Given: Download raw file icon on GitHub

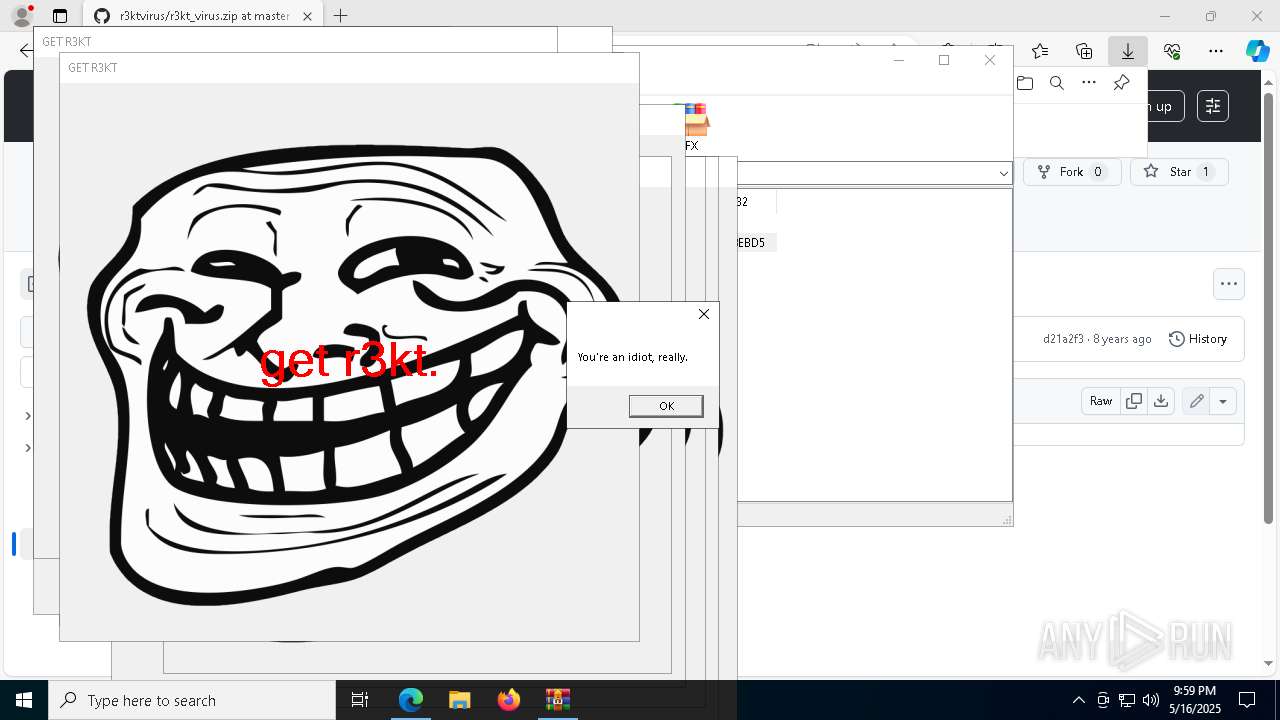Looking at the screenshot, I should 1161,401.
